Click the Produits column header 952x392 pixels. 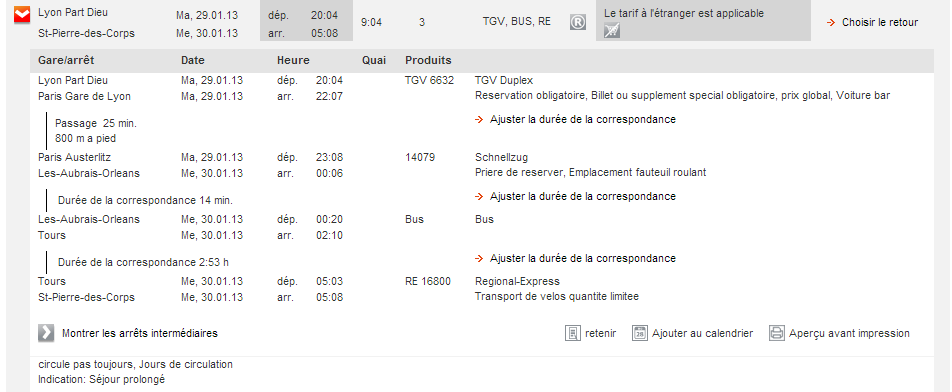point(428,61)
